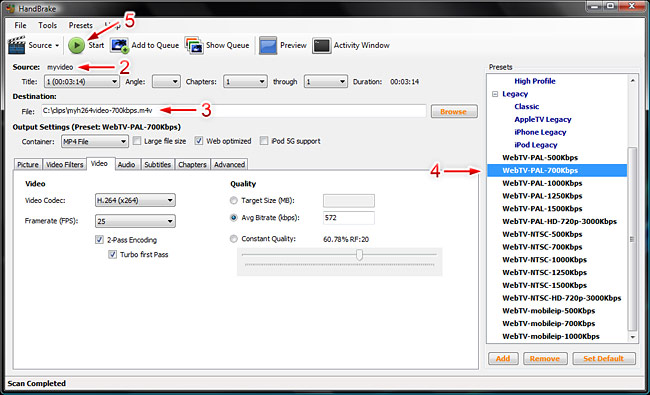
Task: Open the Framerate (FPS) dropdown
Action: pos(135,221)
